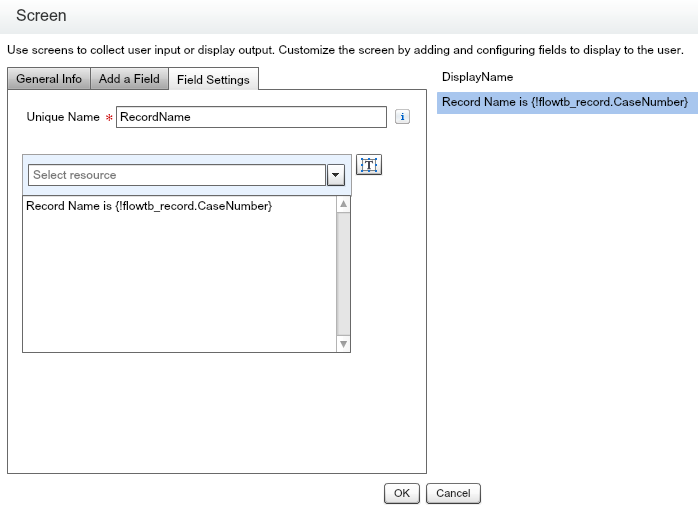
Task: Click the Unique Name text field
Action: [x=250, y=117]
